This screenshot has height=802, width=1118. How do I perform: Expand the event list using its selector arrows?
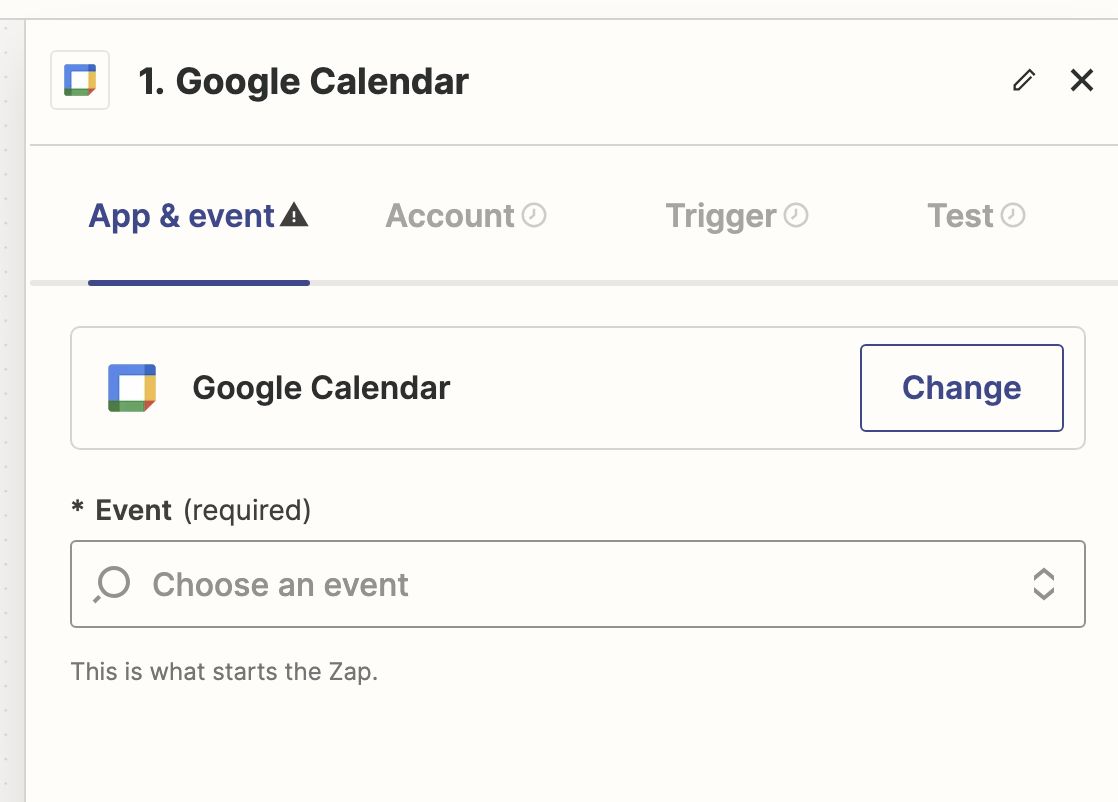coord(1044,584)
